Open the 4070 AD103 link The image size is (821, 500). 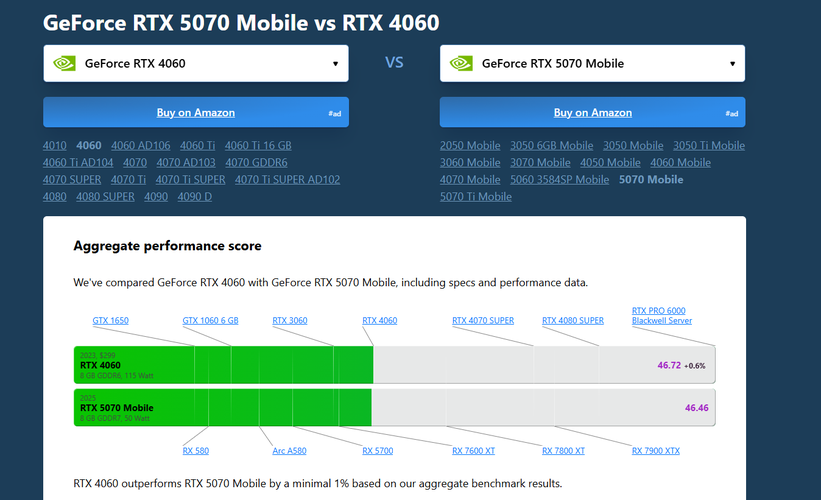tap(186, 162)
